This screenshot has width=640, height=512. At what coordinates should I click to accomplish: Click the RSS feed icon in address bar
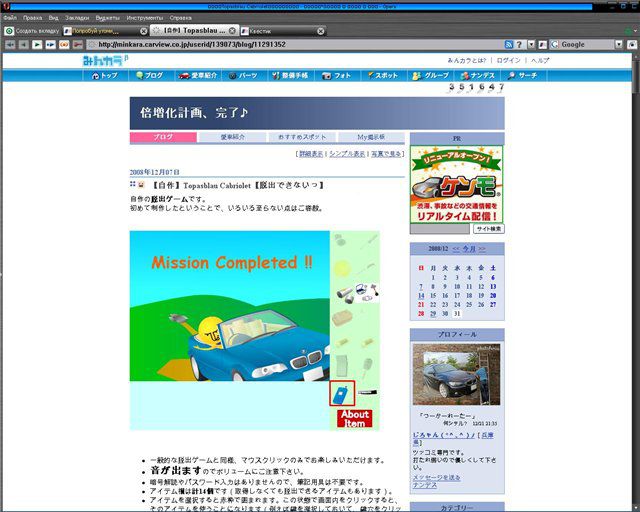coord(509,45)
